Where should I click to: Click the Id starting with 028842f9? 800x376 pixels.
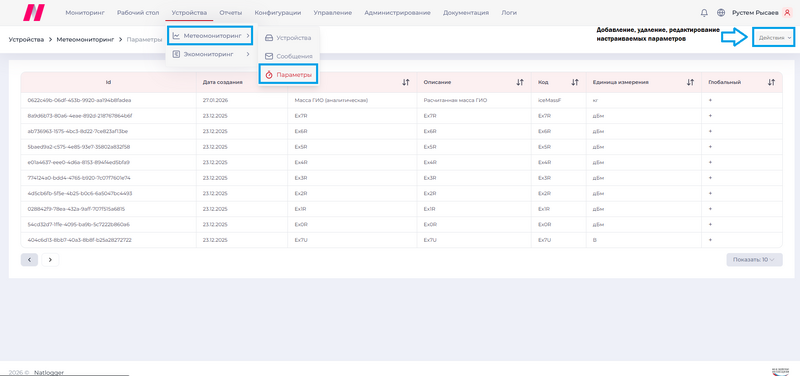[76, 209]
